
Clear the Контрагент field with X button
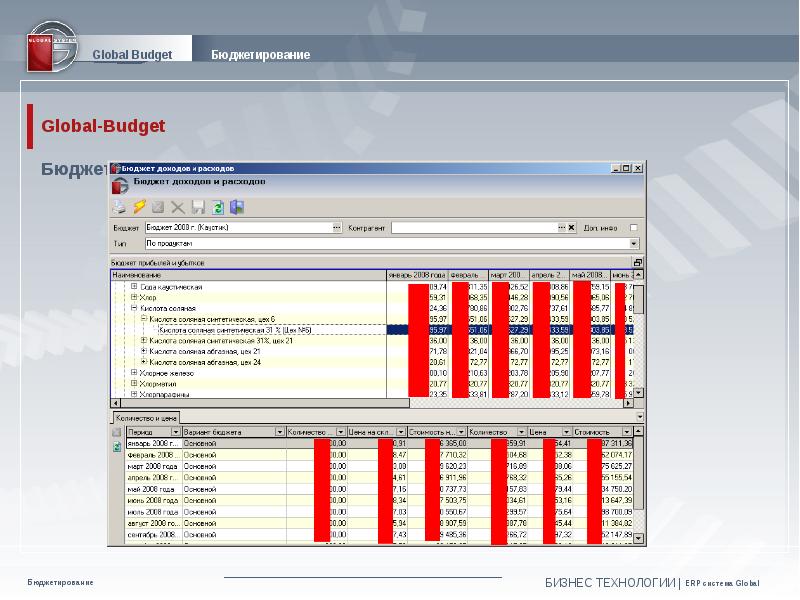tap(571, 228)
